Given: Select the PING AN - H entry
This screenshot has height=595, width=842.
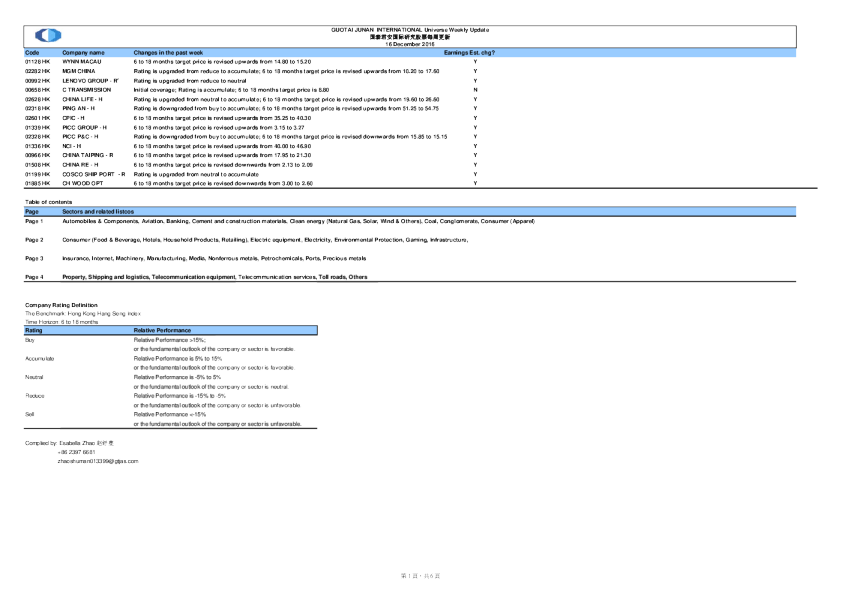Looking at the screenshot, I should (x=79, y=108).
